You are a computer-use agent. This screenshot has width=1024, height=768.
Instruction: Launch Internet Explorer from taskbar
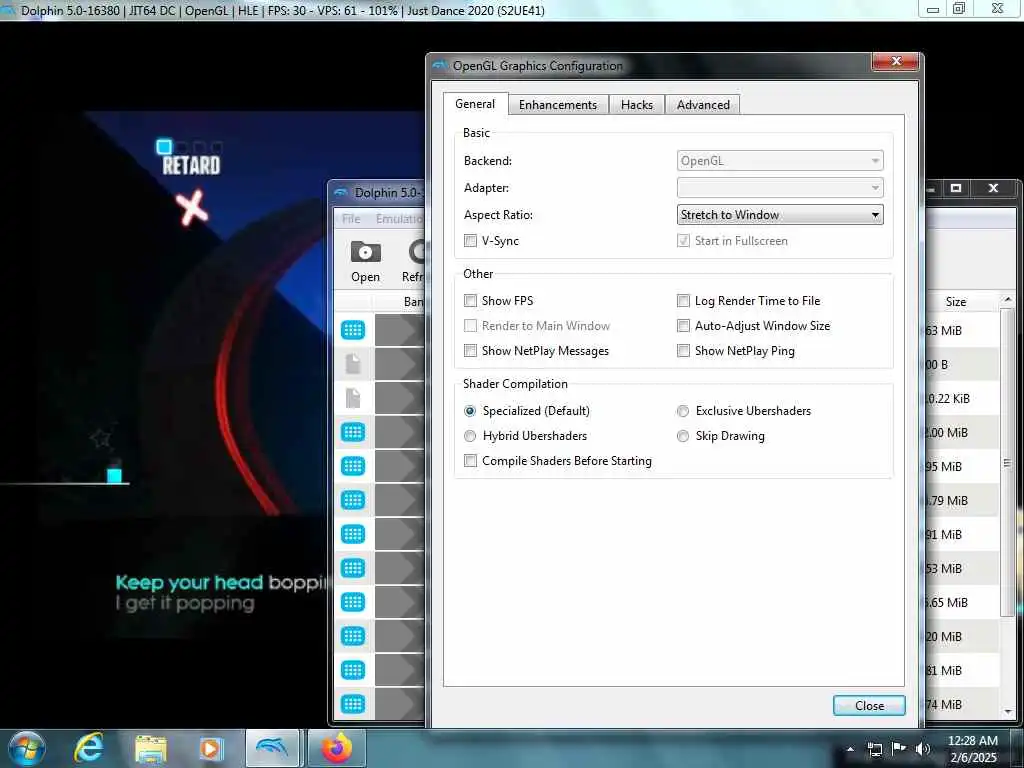click(x=89, y=748)
